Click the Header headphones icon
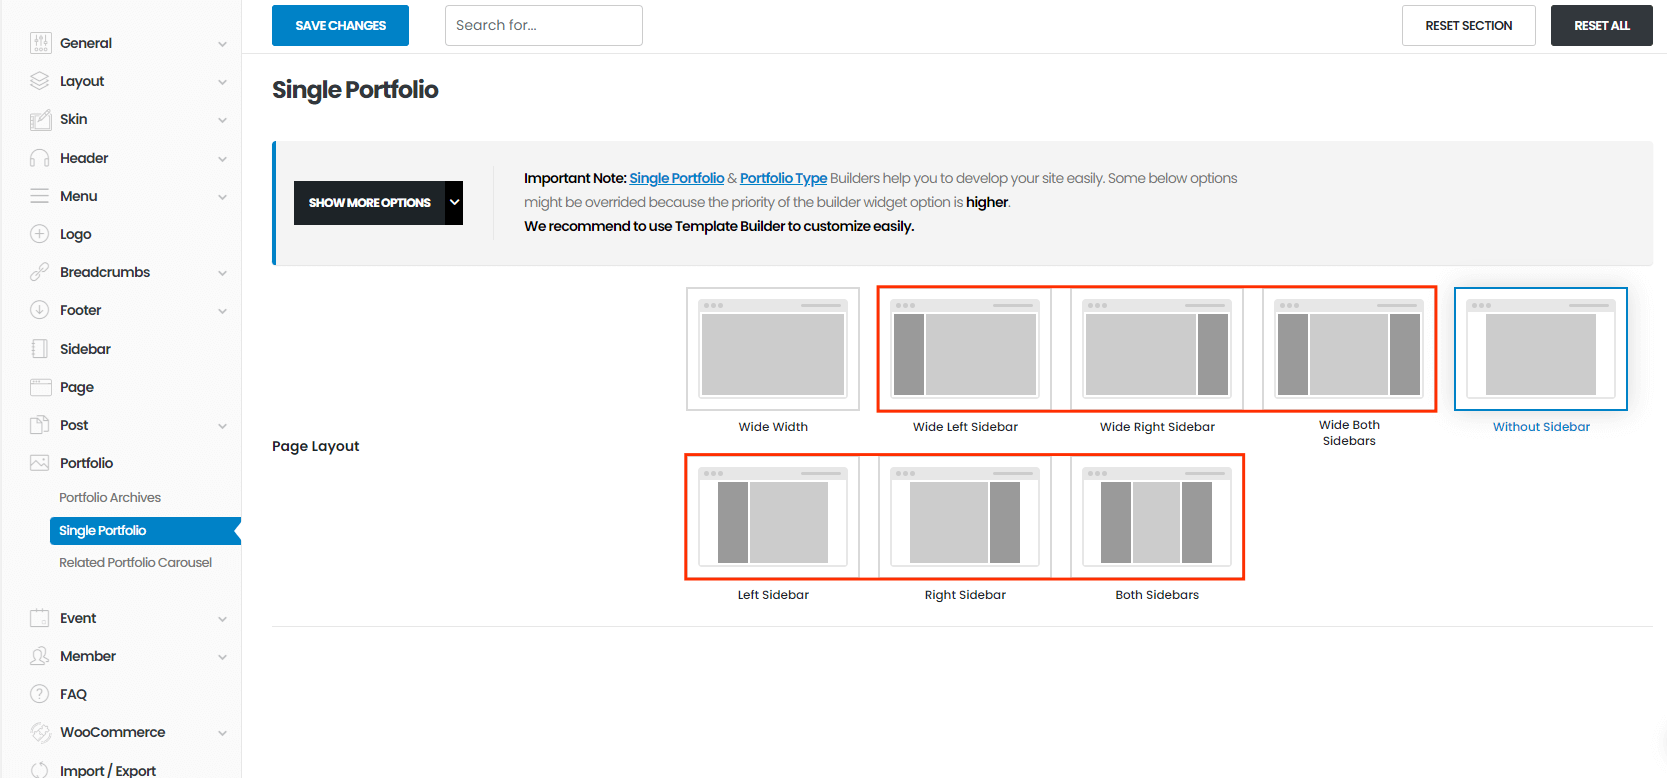Screen dimensions: 1667x778 (x=40, y=158)
